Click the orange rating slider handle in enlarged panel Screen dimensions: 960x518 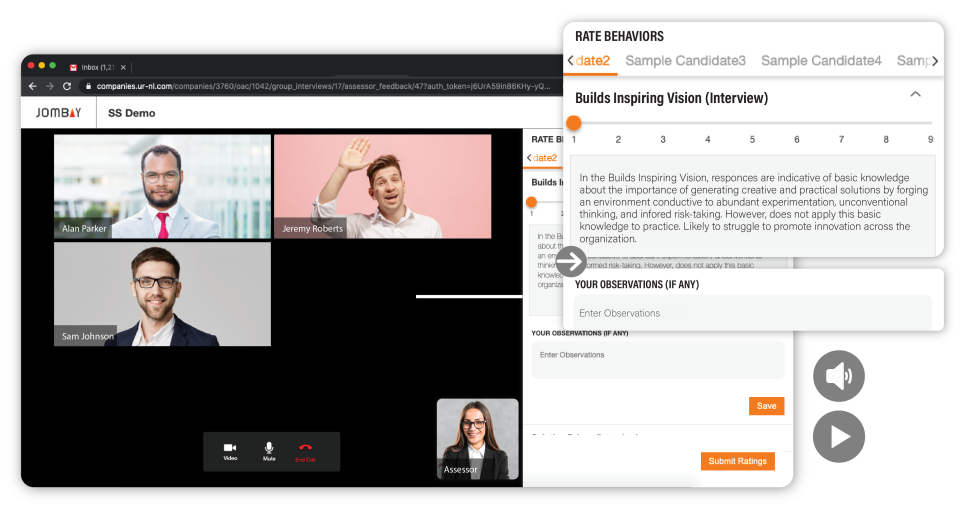[574, 123]
